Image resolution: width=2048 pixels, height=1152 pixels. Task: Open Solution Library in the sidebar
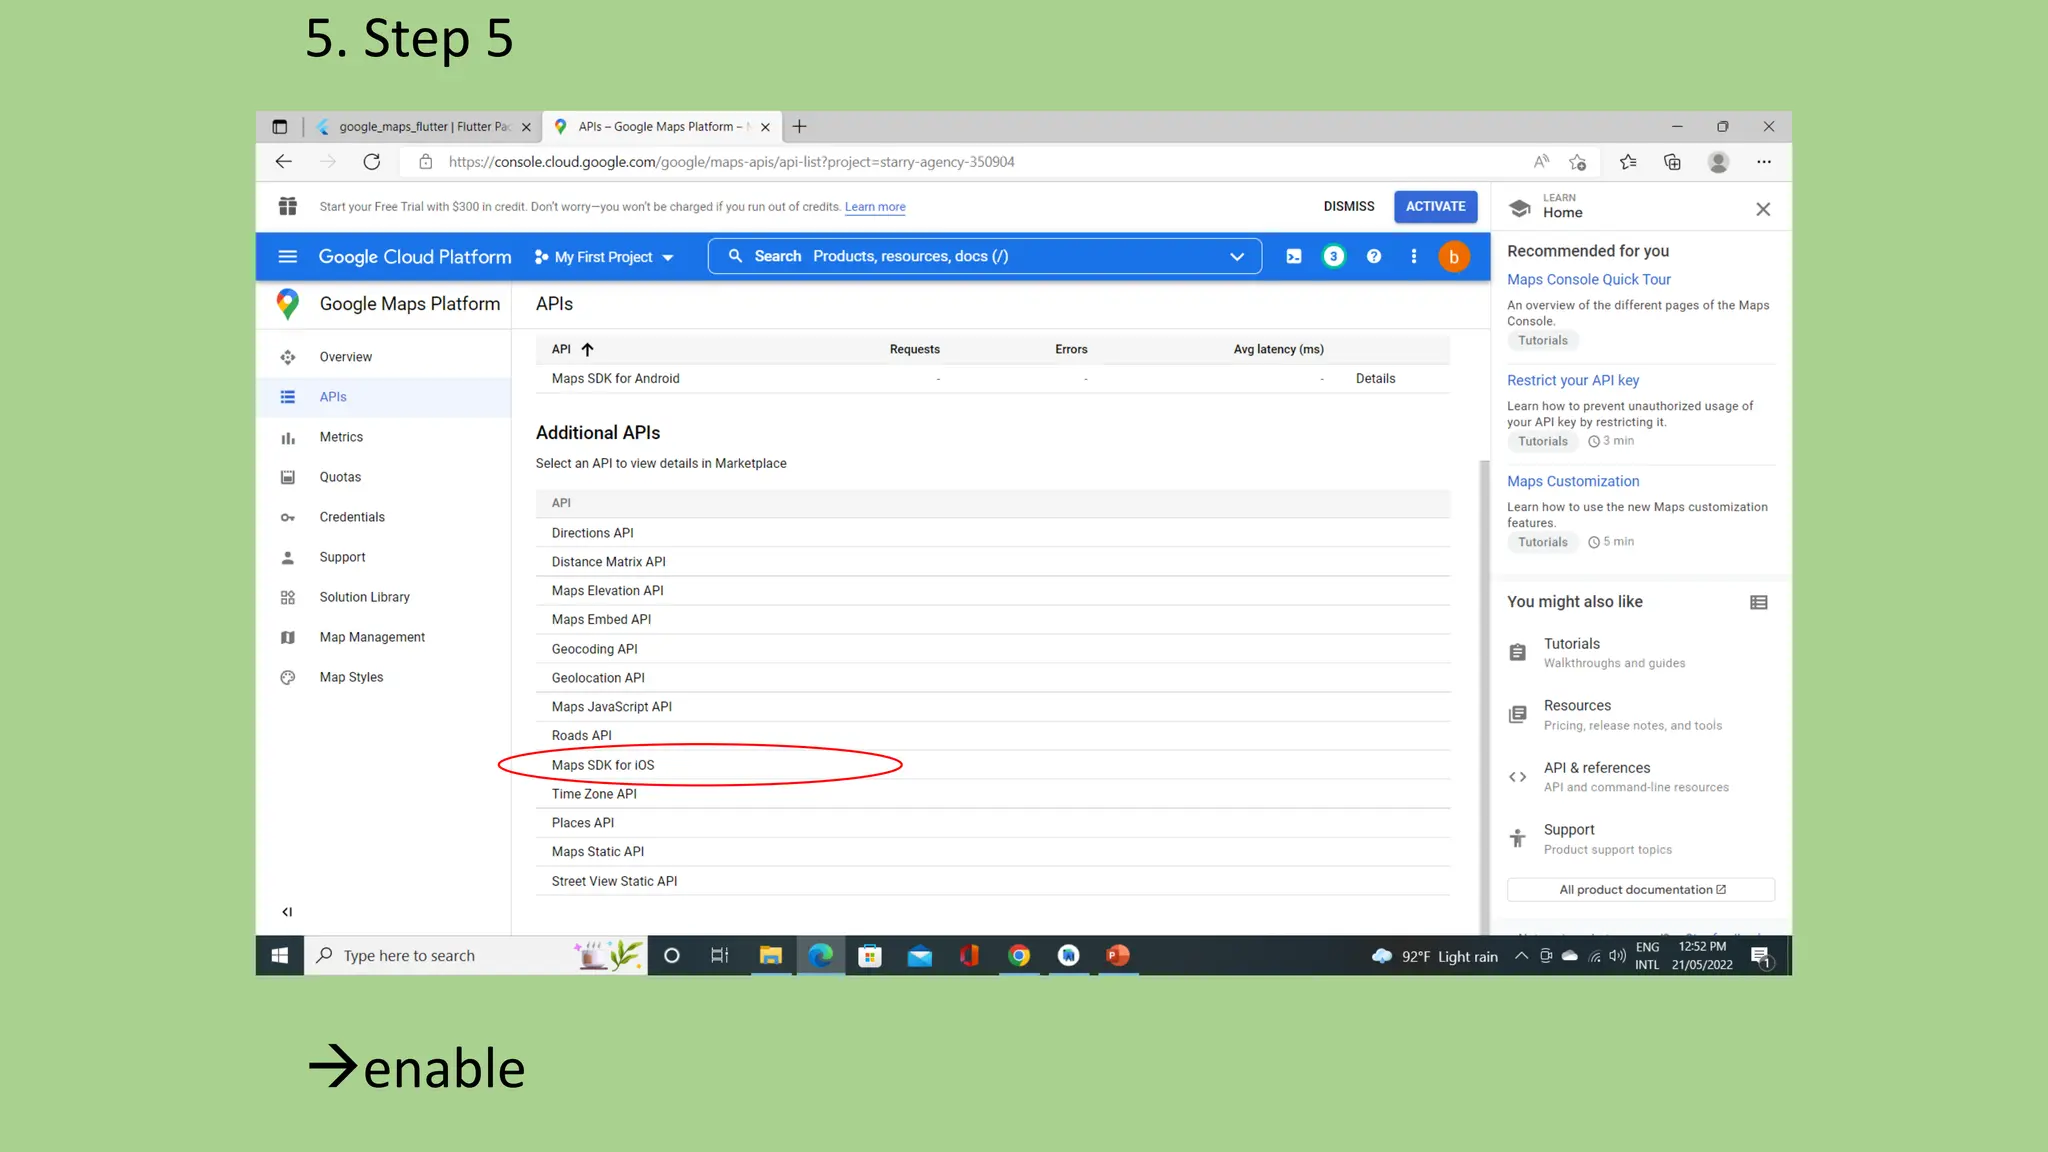point(384,597)
